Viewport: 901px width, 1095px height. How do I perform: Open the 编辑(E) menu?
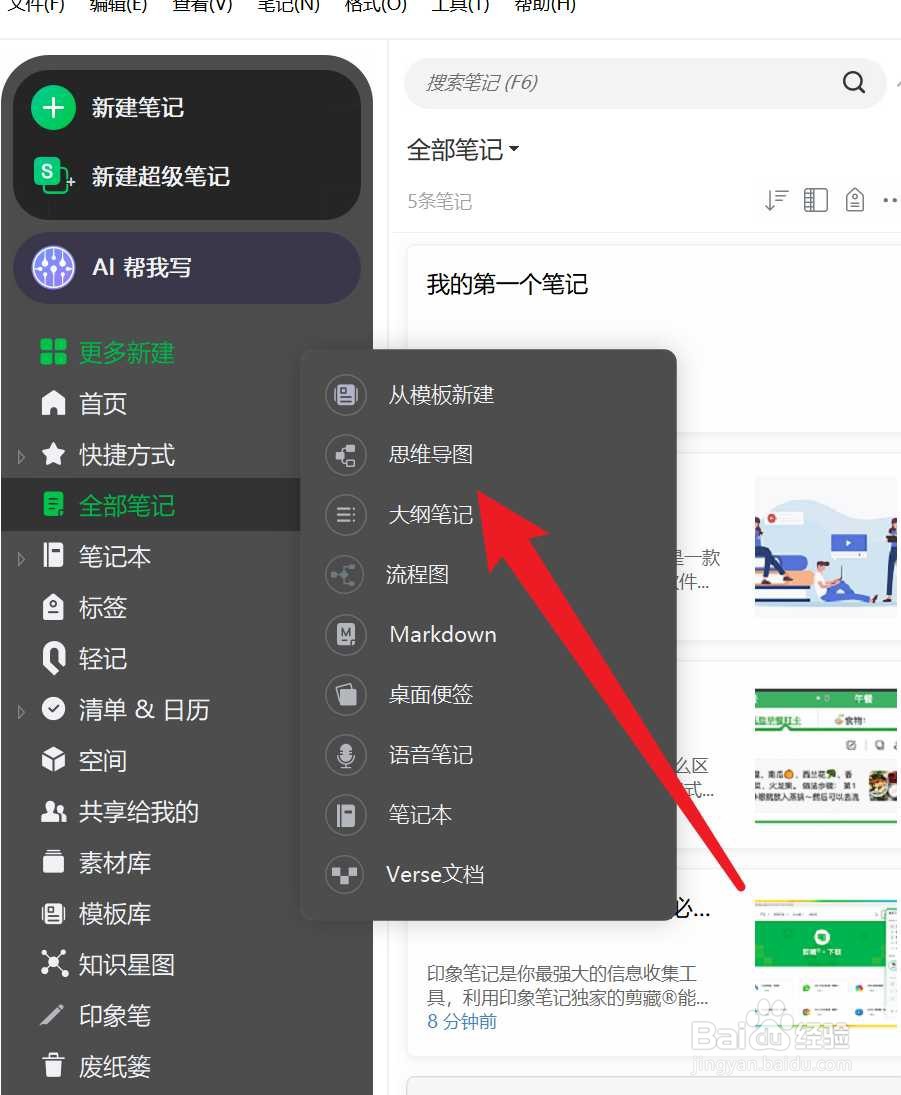click(118, 6)
